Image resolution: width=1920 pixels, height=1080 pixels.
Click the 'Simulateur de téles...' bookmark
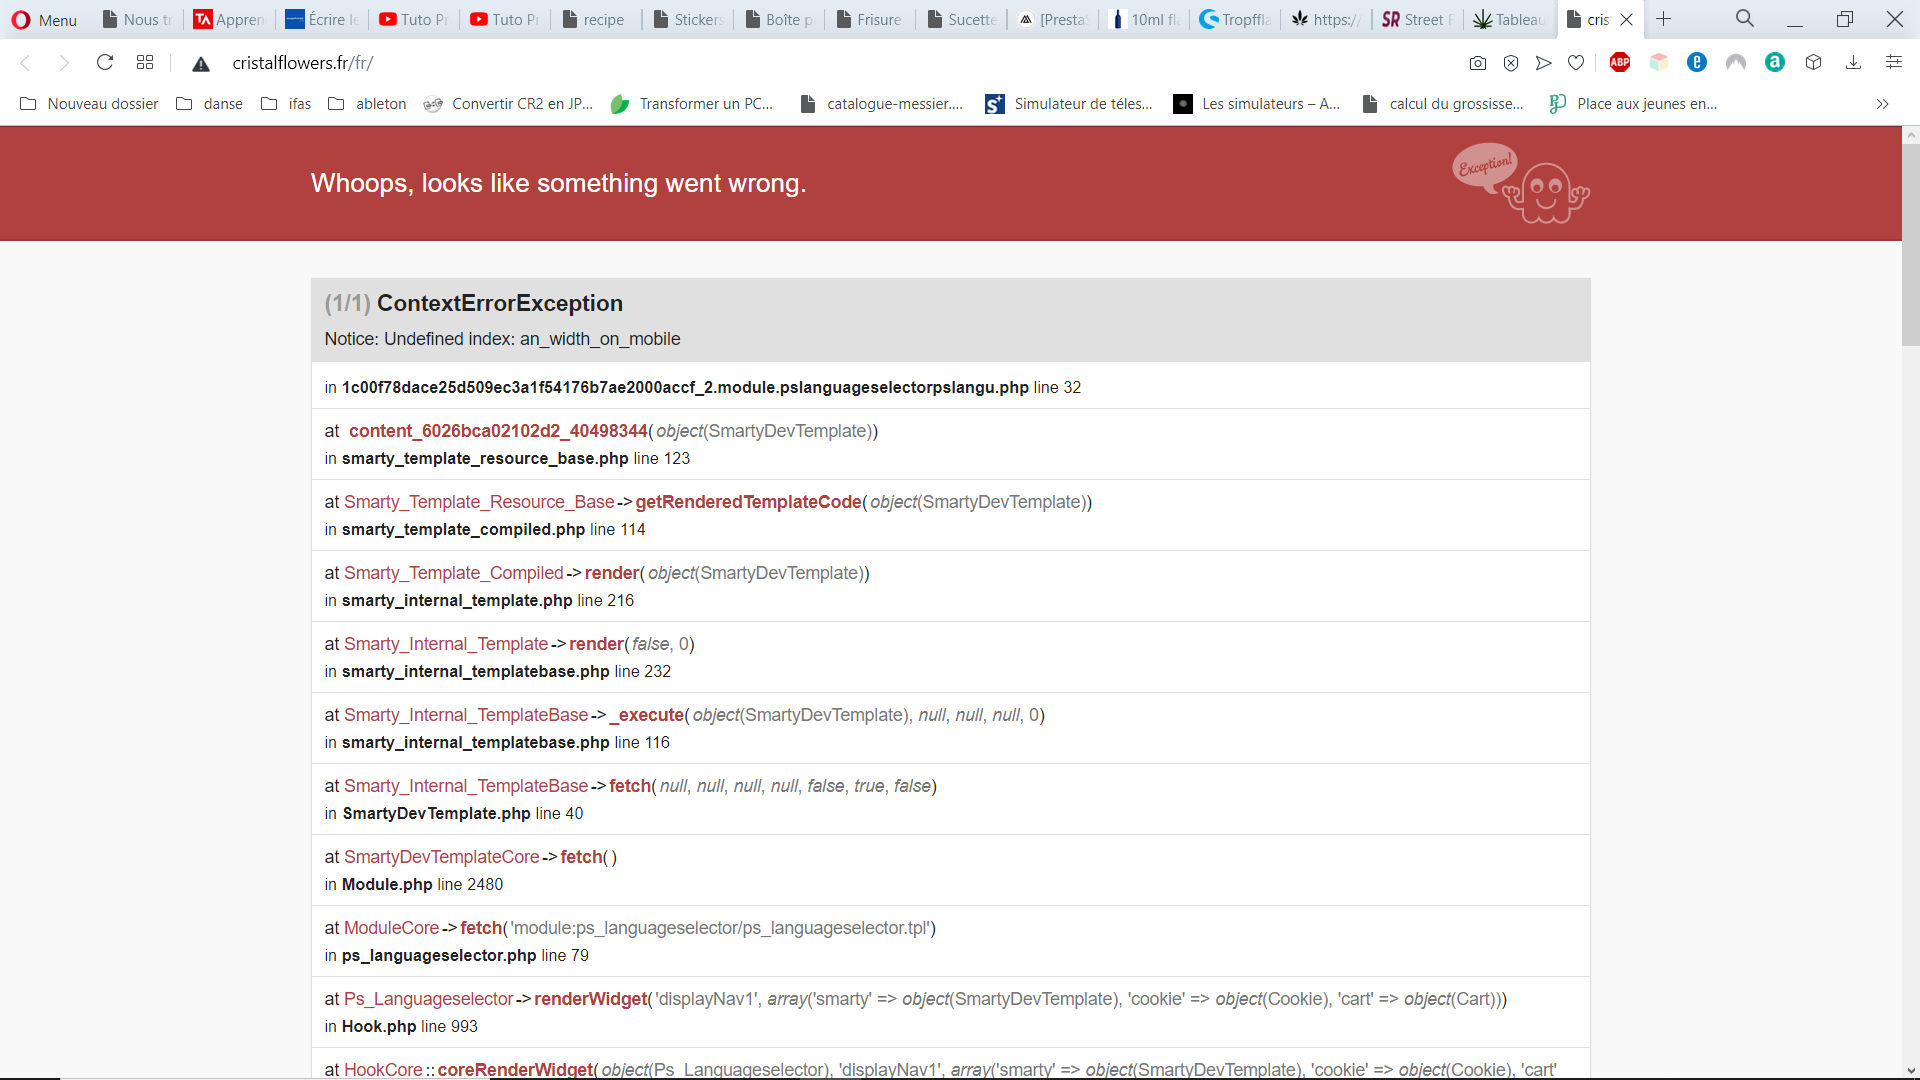tap(1069, 104)
